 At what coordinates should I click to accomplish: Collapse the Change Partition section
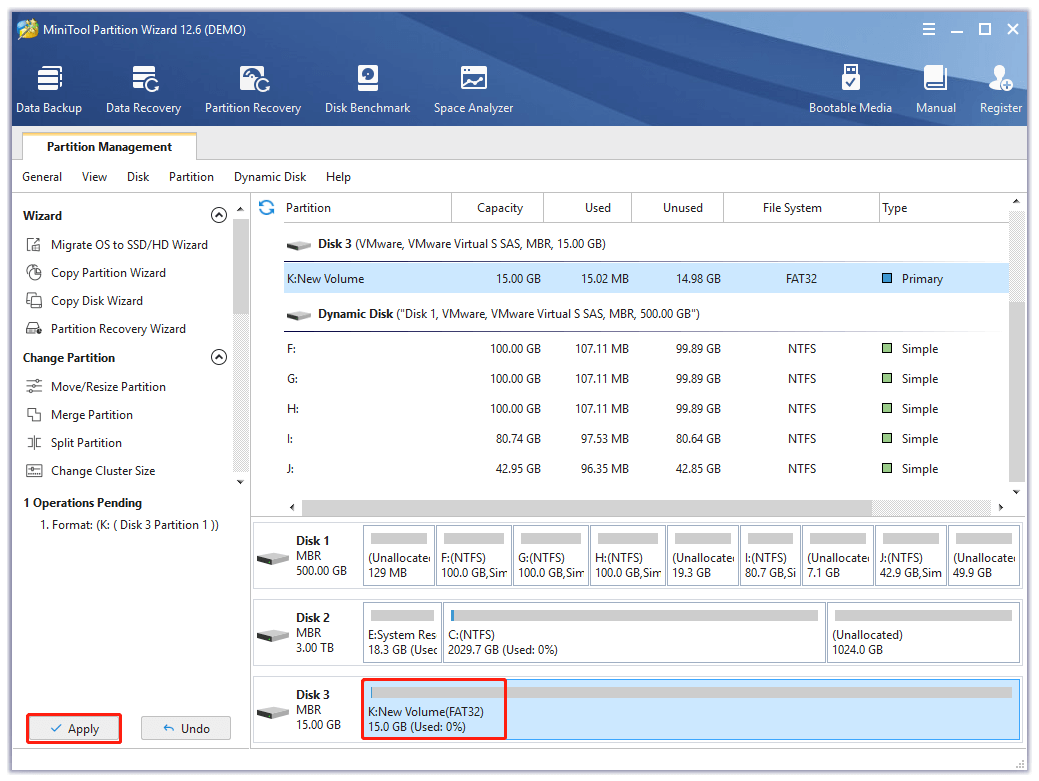click(x=219, y=357)
